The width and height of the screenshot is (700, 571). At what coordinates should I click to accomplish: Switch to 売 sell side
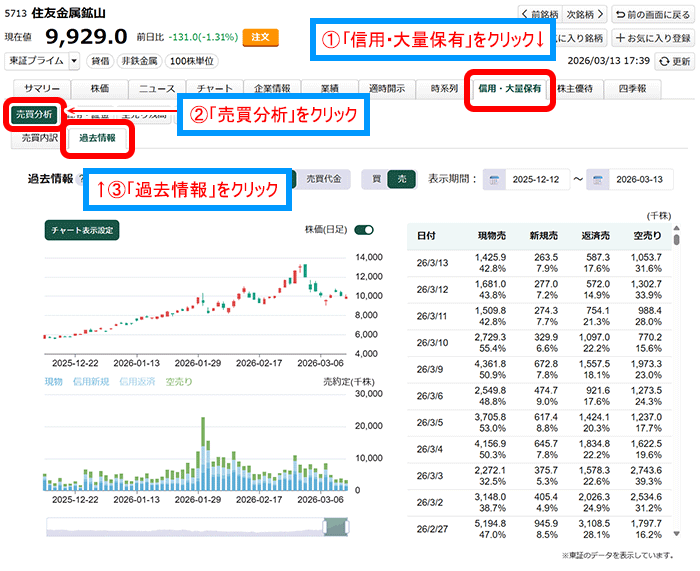[402, 179]
